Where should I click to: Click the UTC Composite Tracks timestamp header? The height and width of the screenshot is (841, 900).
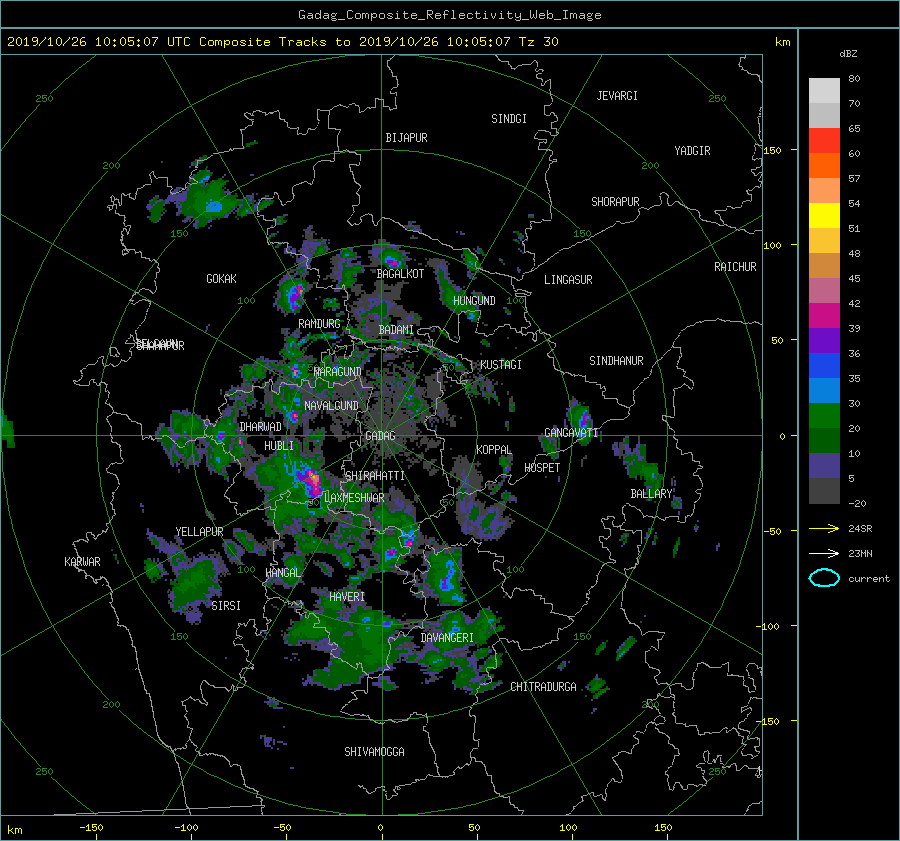pos(282,42)
